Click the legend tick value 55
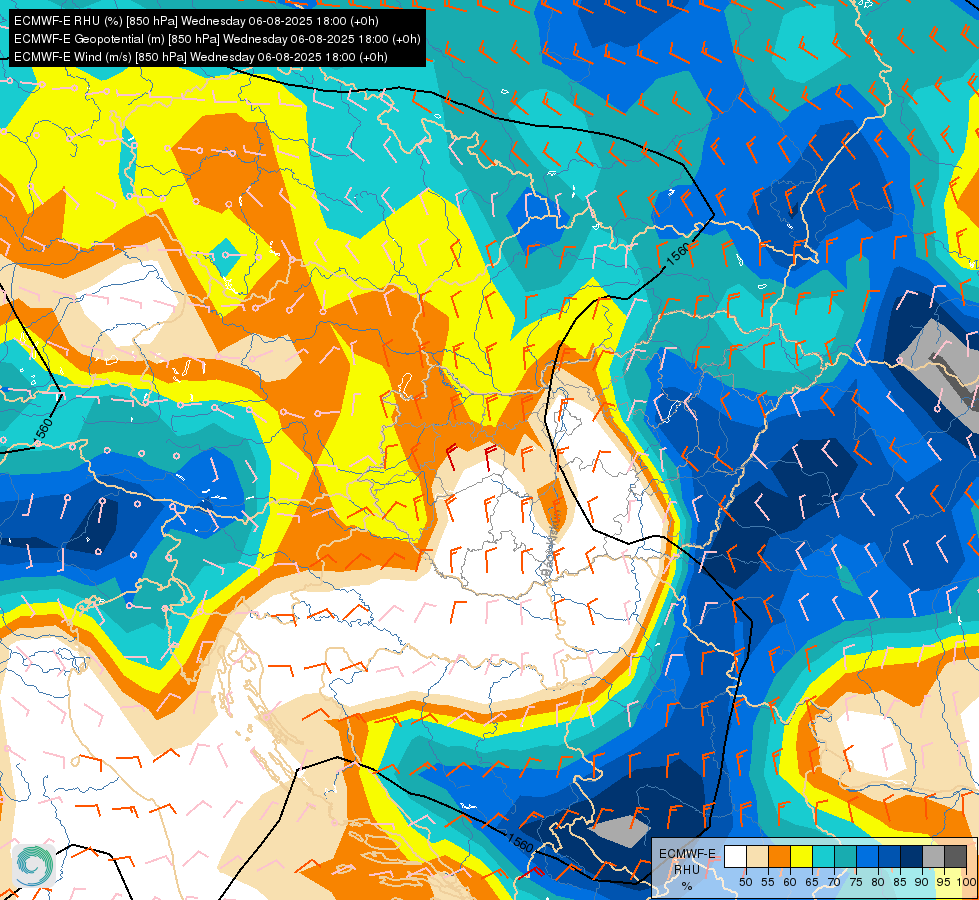 tap(767, 882)
